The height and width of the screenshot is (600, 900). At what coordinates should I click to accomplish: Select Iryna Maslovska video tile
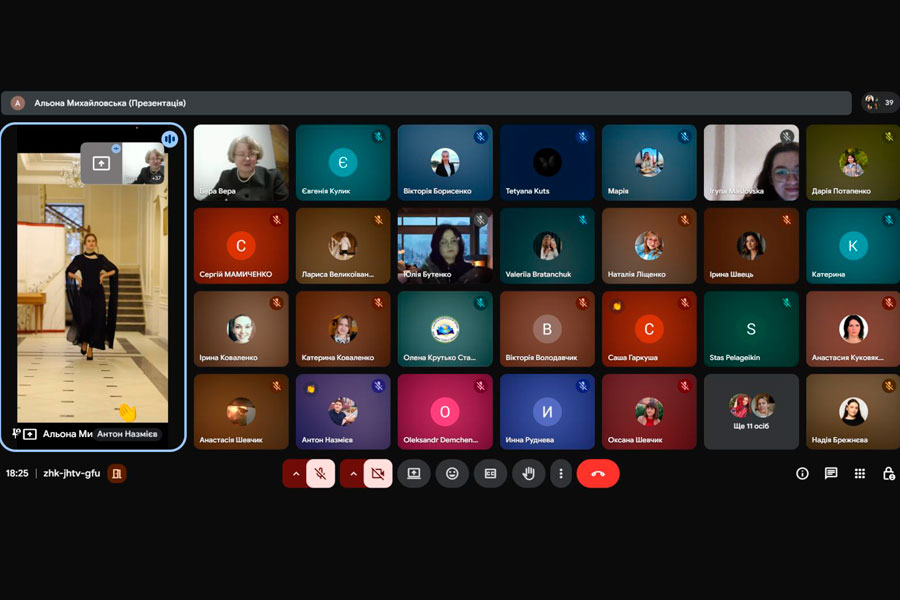click(x=751, y=162)
